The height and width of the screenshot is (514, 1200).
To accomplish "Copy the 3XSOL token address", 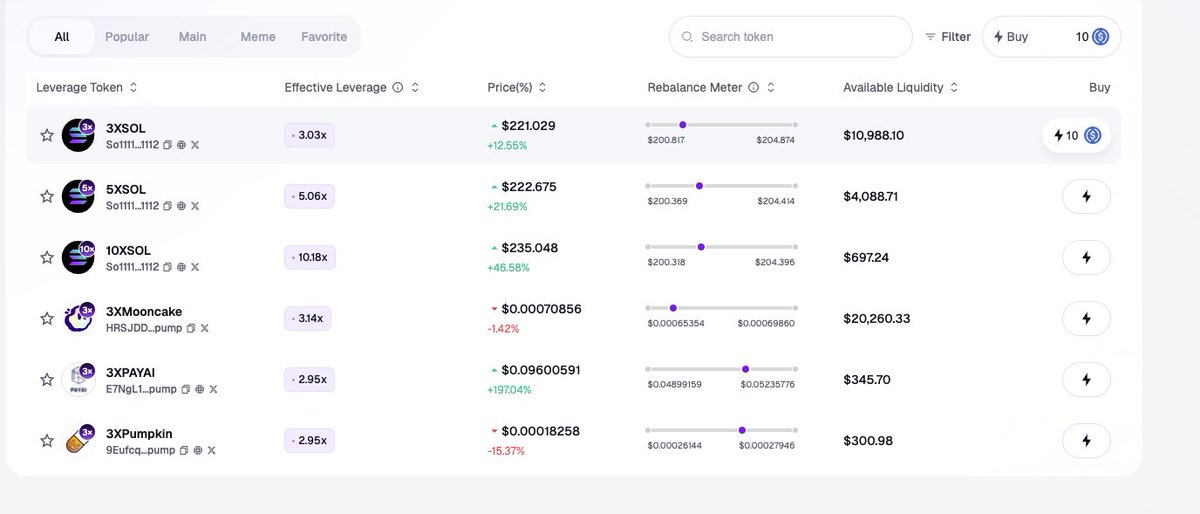I will coord(168,145).
